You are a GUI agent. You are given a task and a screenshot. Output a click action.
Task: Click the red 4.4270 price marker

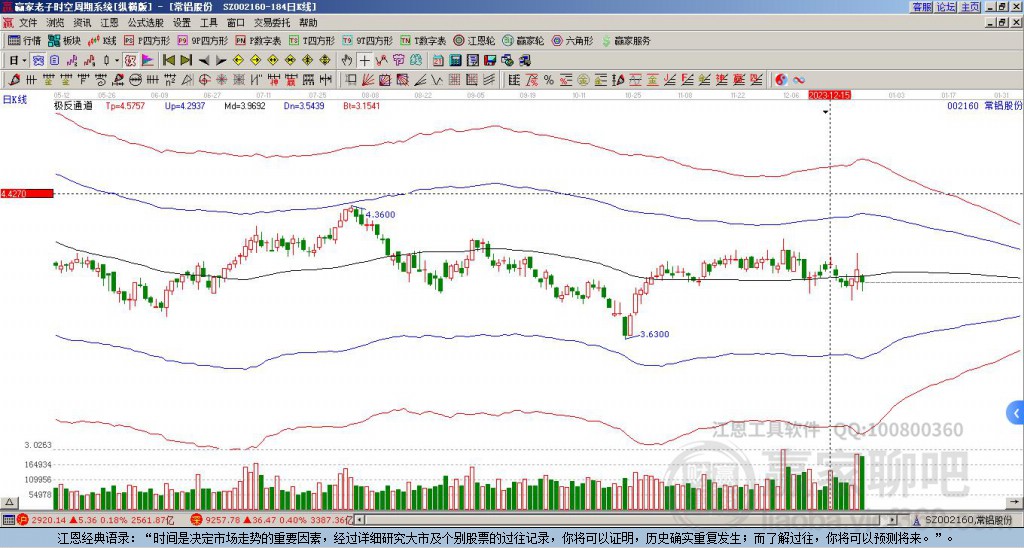[x=27, y=193]
